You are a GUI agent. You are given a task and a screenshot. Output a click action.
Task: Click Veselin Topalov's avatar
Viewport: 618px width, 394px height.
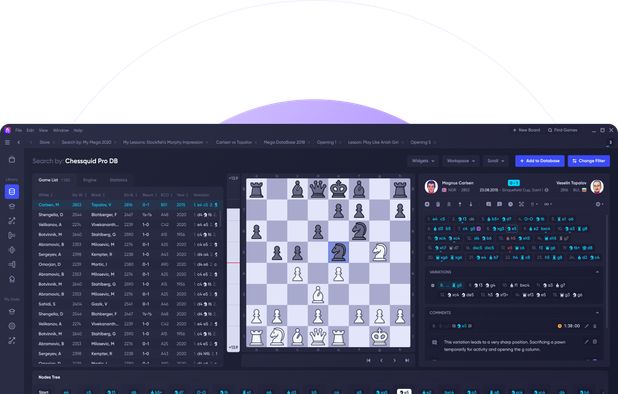click(x=597, y=186)
